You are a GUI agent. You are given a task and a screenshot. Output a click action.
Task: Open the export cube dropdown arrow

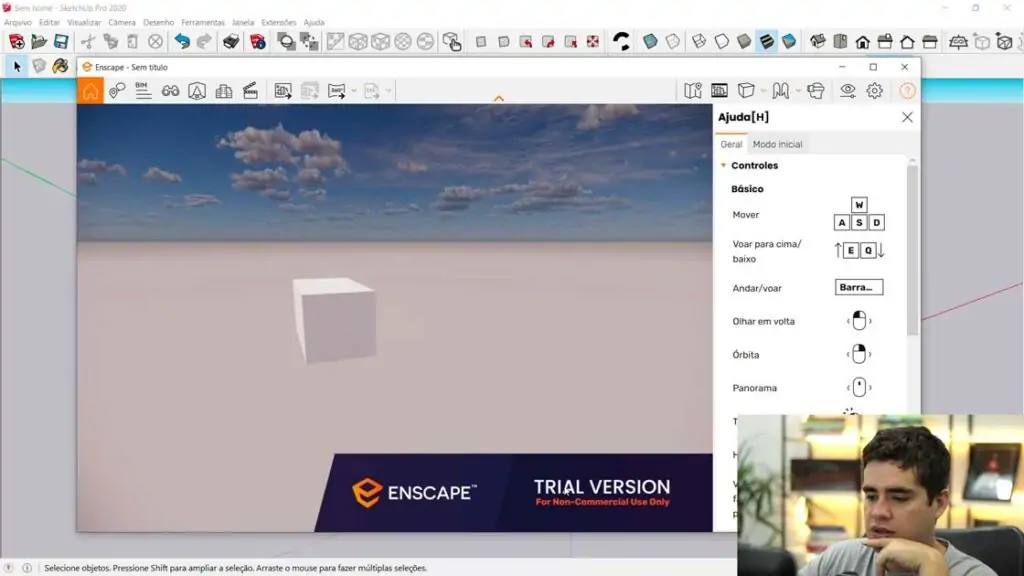point(762,90)
